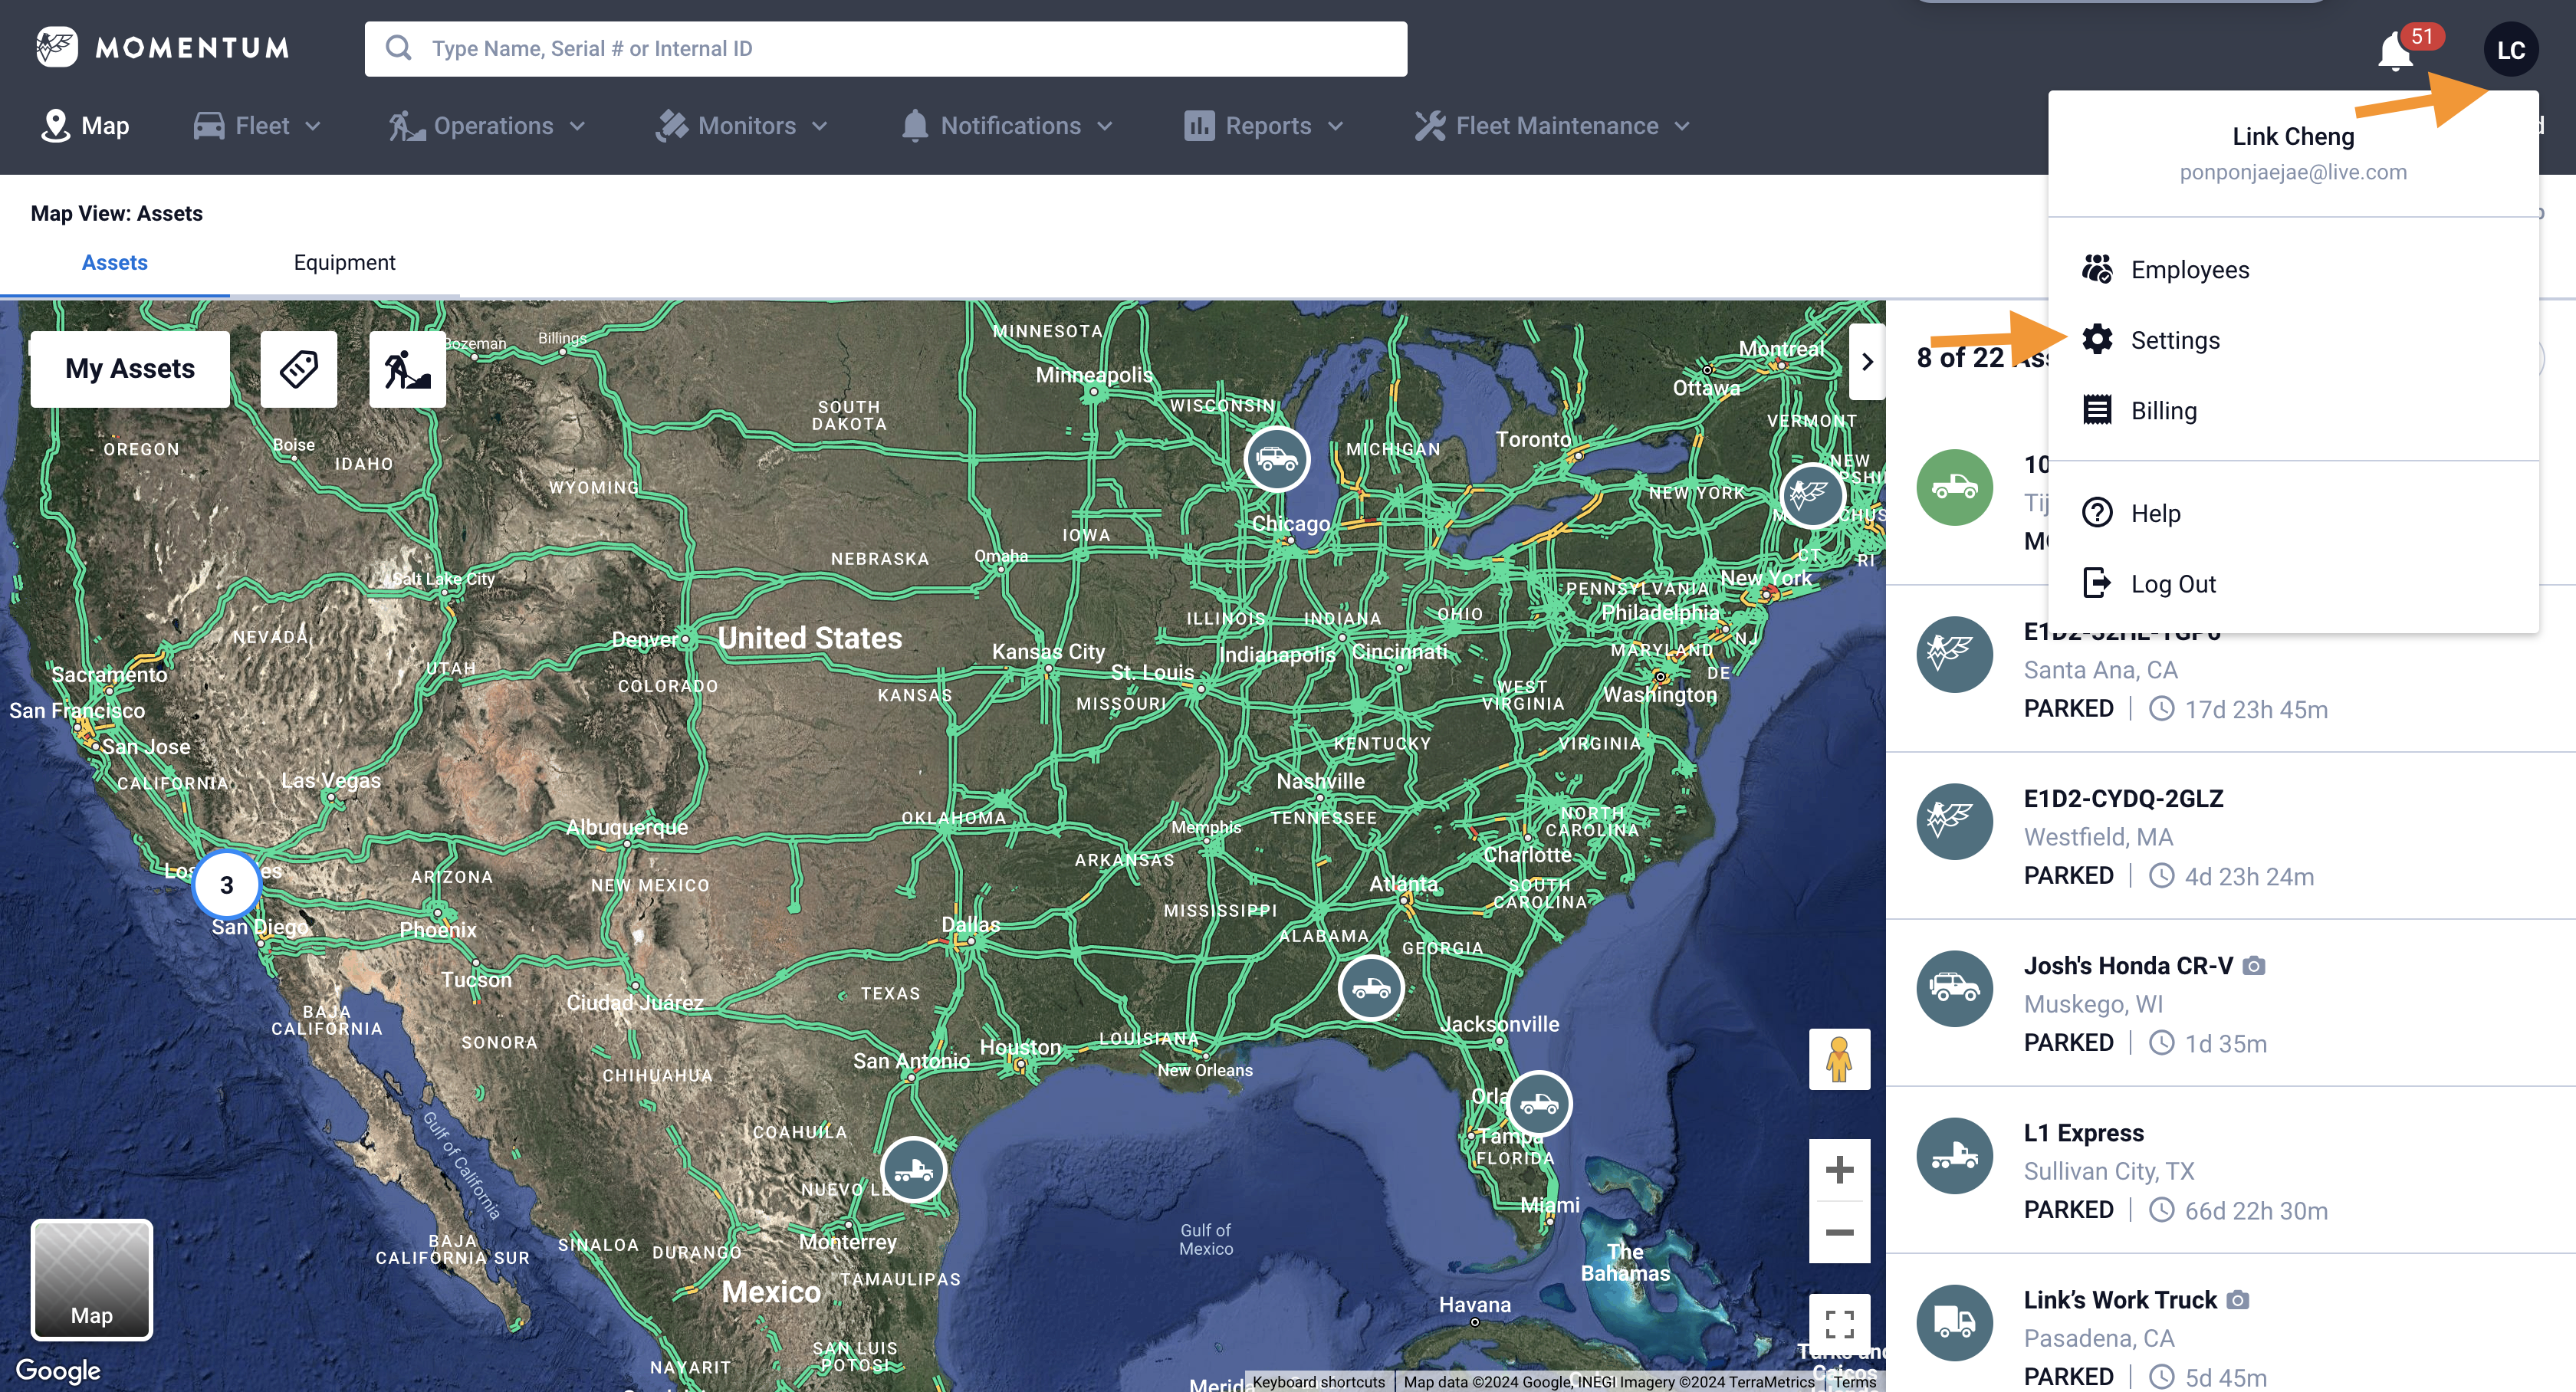Expand the Fleet menu
This screenshot has height=1392, width=2576.
[x=257, y=126]
